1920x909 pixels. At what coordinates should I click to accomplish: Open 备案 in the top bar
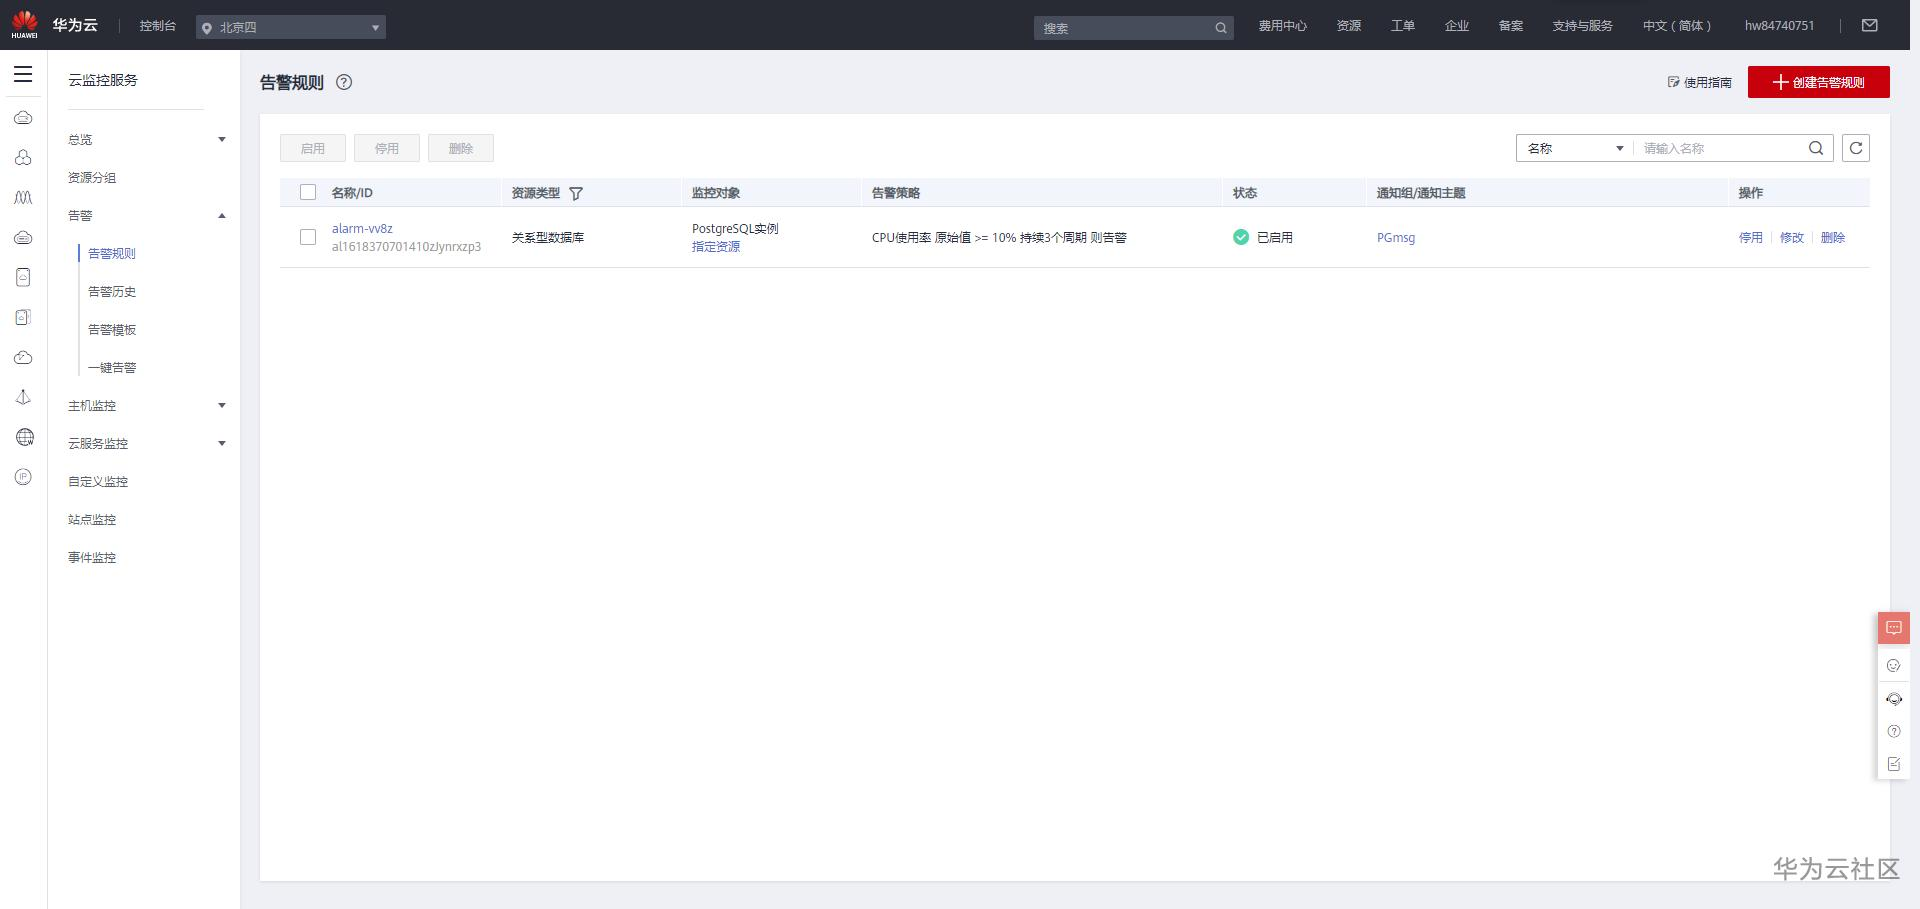click(1511, 26)
